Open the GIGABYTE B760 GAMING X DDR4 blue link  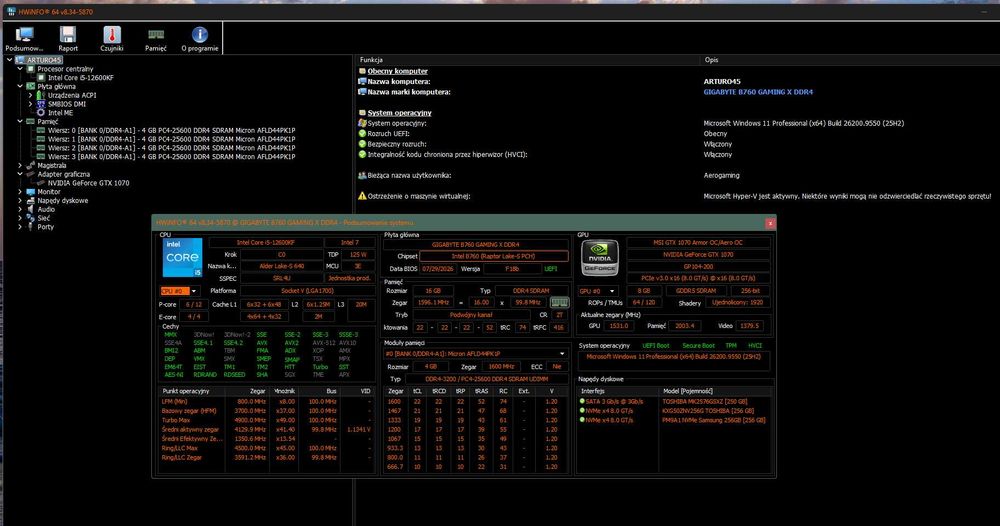pos(758,92)
